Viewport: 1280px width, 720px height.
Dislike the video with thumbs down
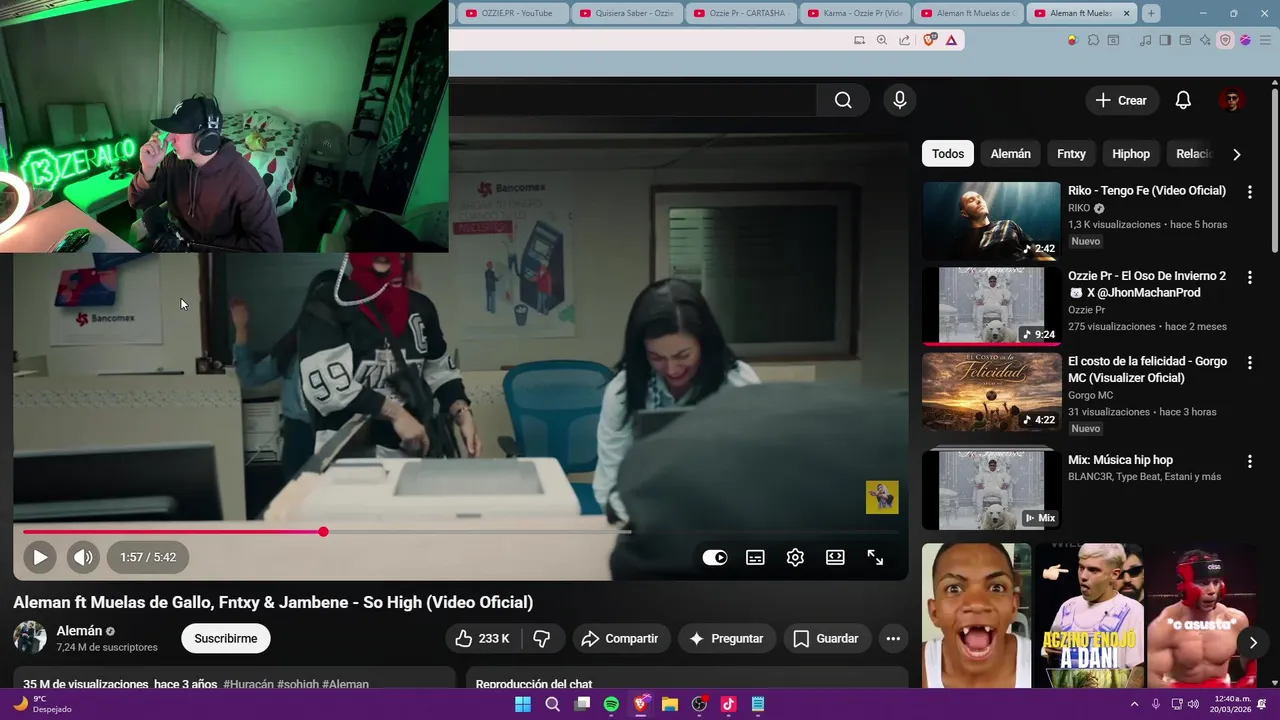coord(542,638)
